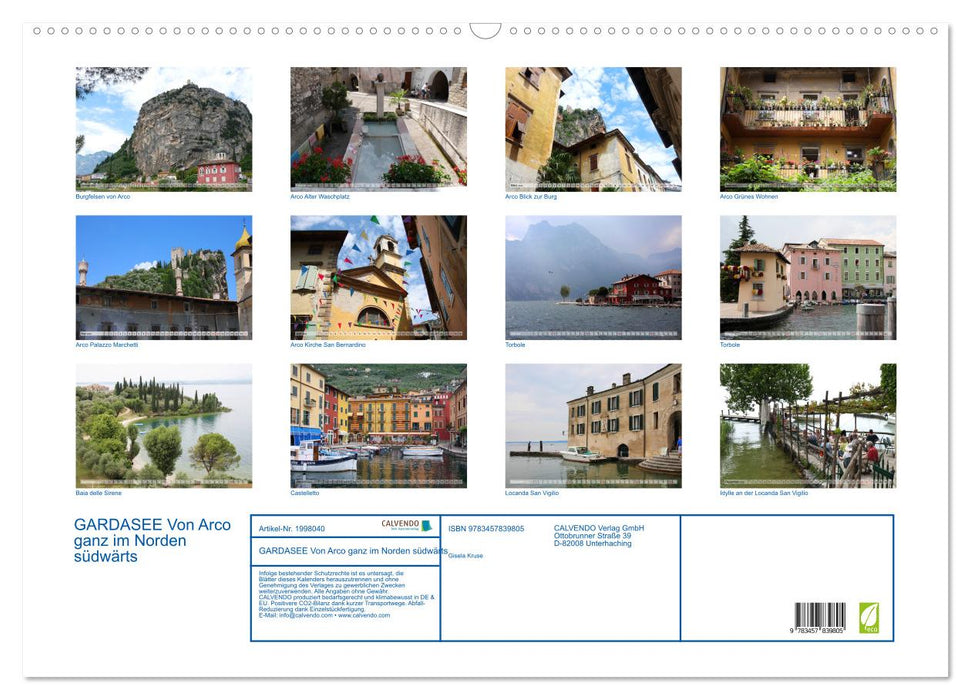This screenshot has width=971, height=700.
Task: Click the teal checkmark beside the CALVENDO logo
Action: [x=427, y=526]
